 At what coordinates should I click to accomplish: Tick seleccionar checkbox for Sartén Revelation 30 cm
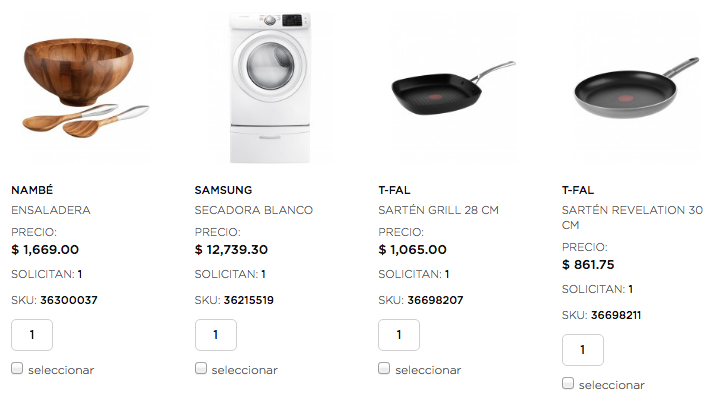pyautogui.click(x=568, y=383)
